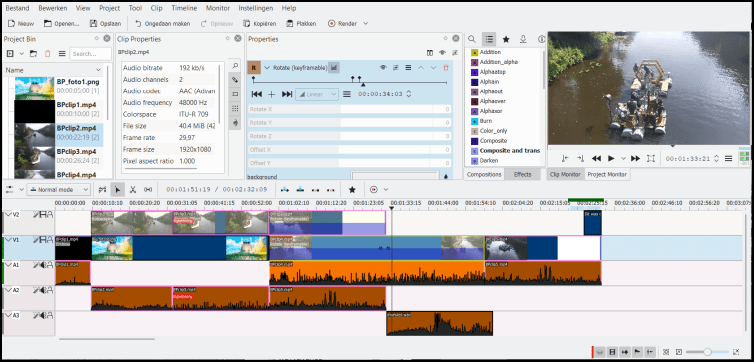Open monitor hamburger options menu
This screenshot has height=362, width=754.
click(729, 158)
